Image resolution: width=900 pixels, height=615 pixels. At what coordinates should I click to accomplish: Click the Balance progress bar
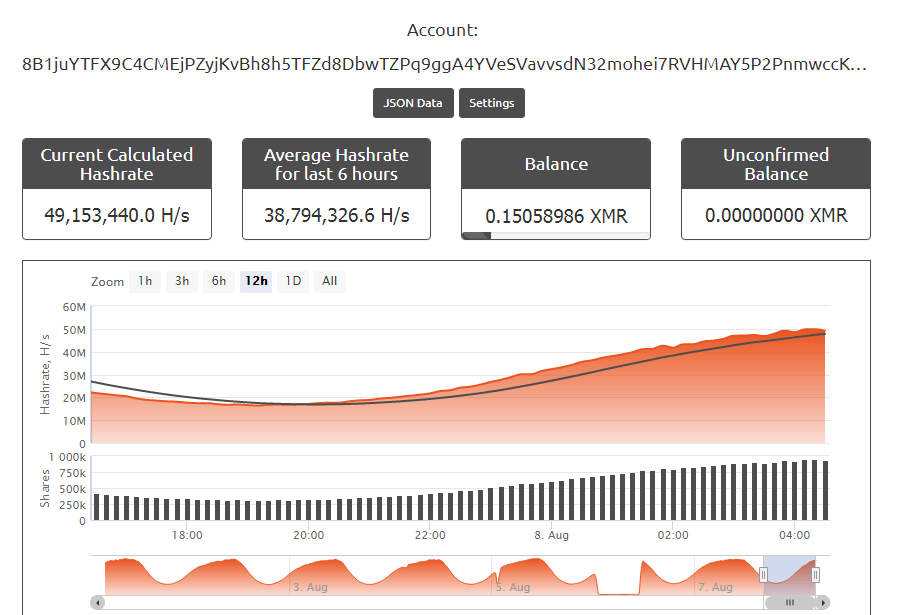click(555, 233)
